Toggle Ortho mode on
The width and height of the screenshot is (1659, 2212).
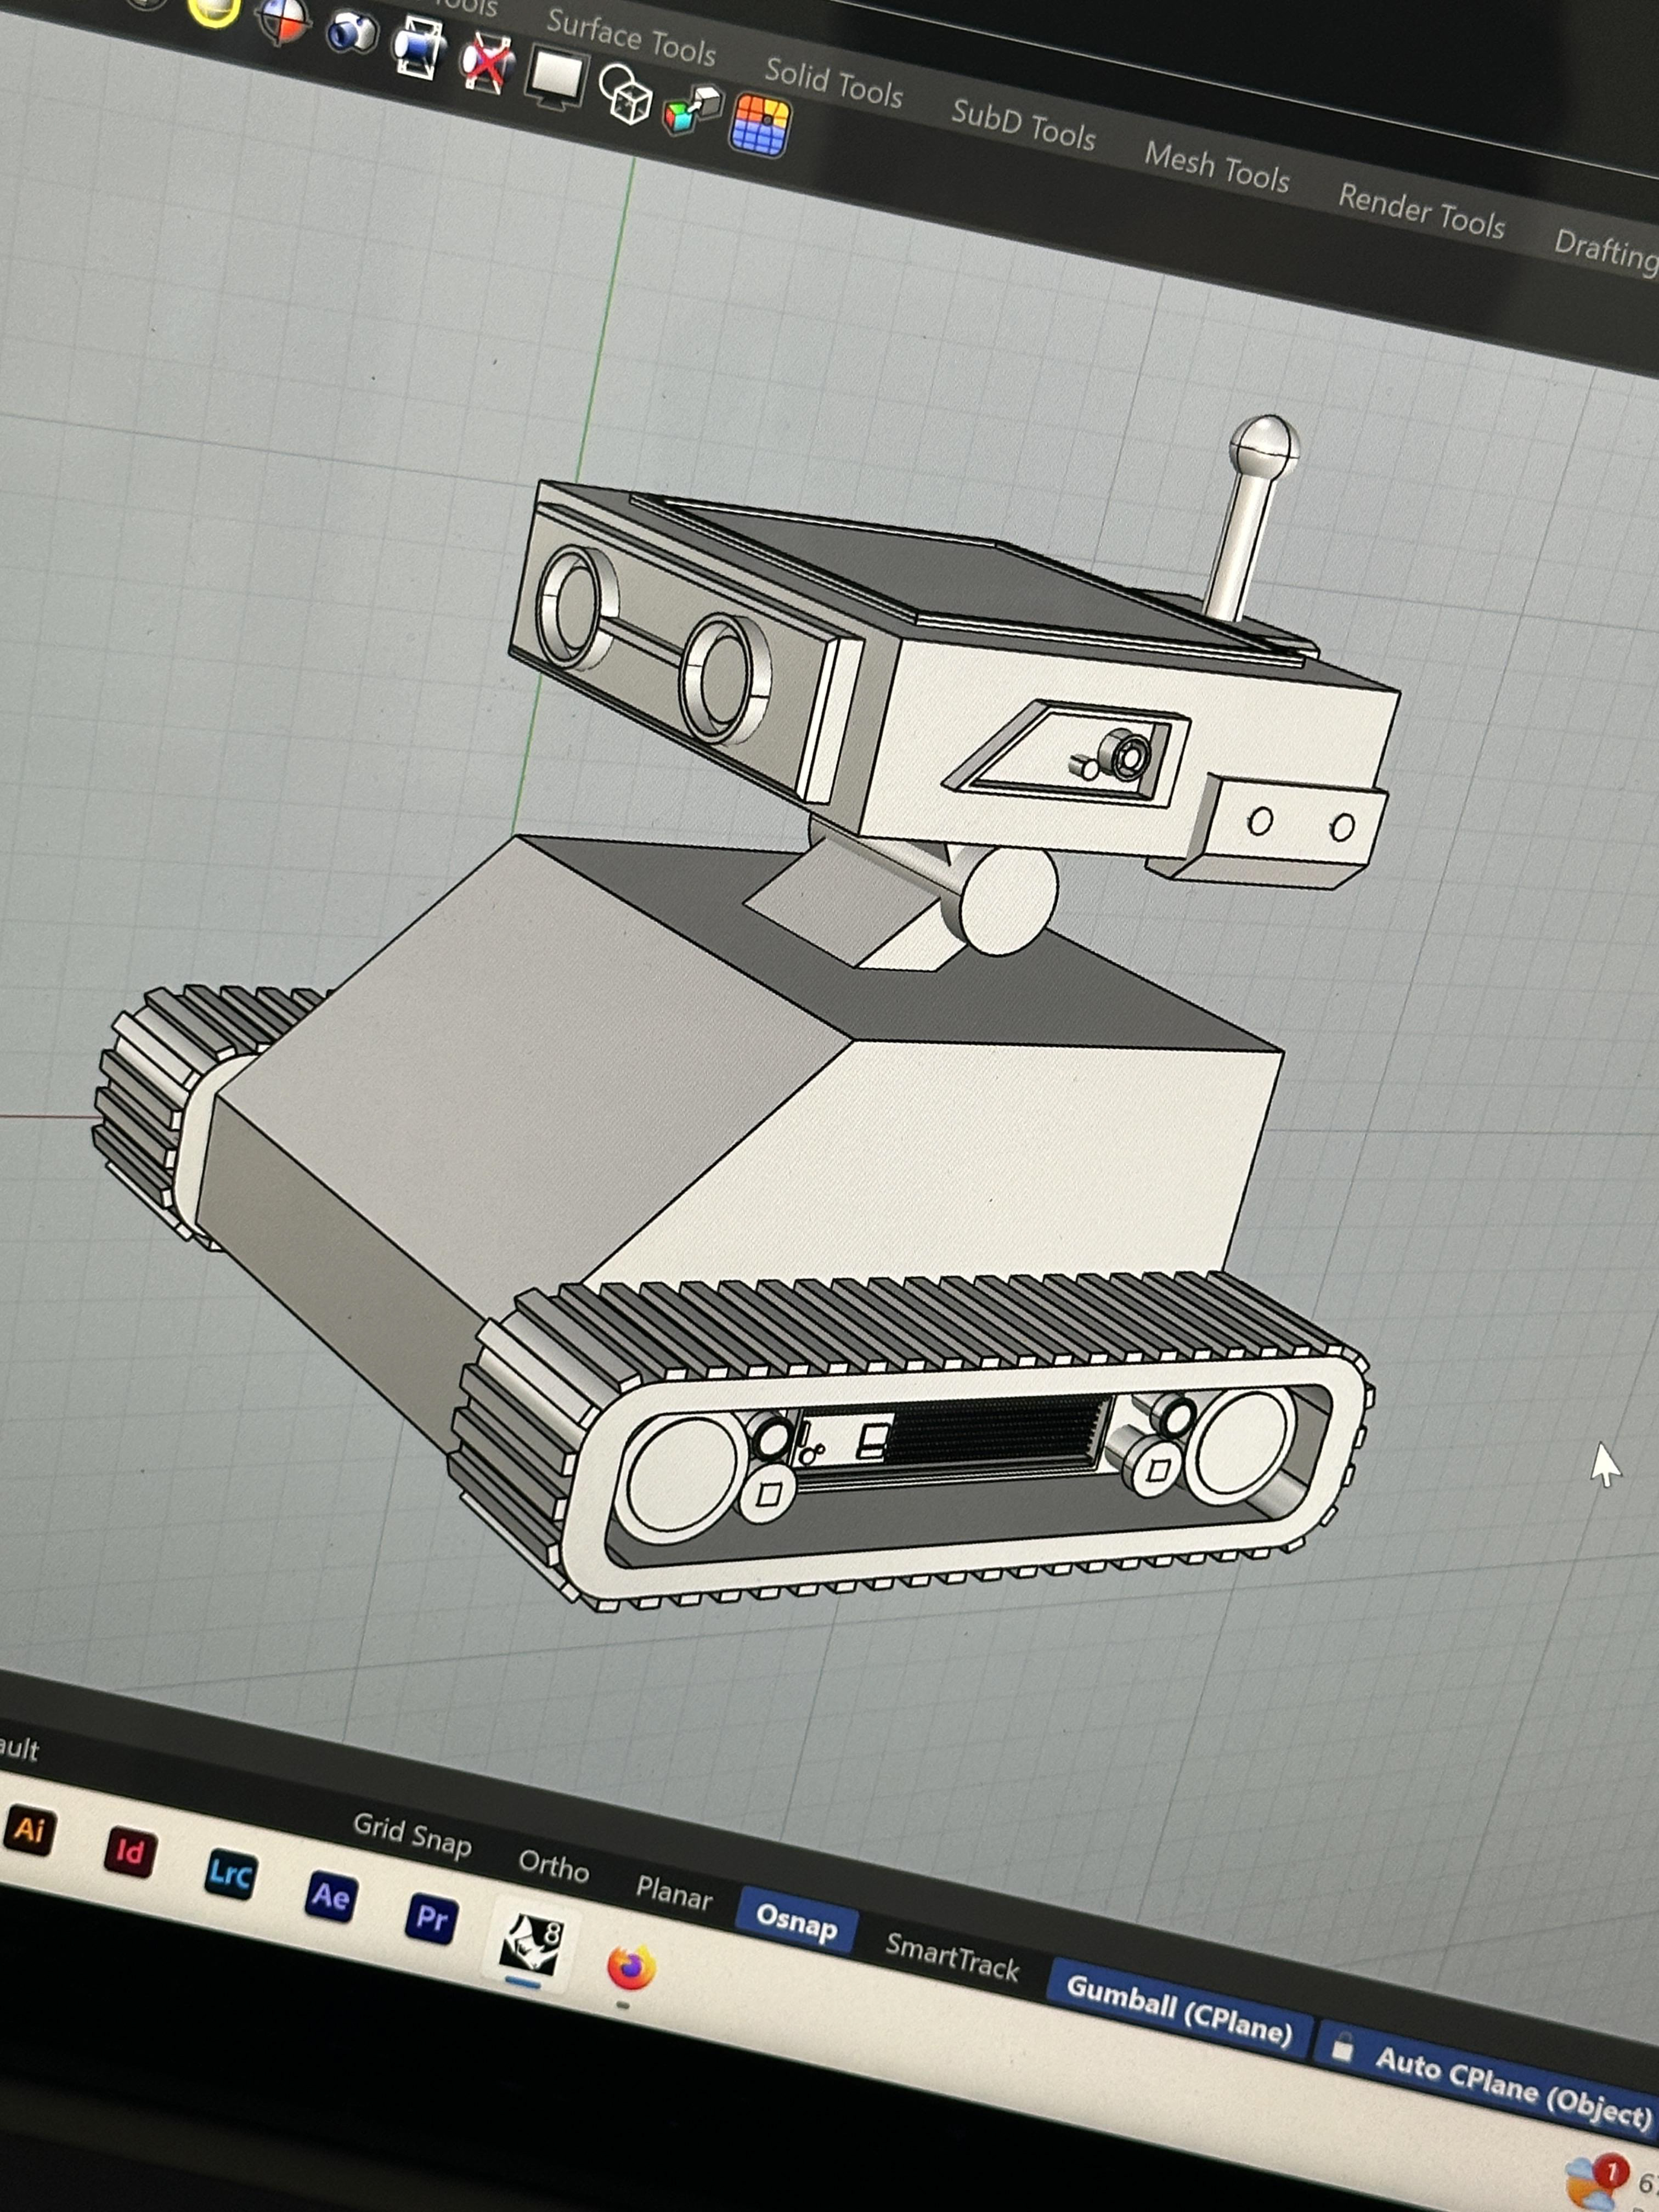pos(553,1866)
